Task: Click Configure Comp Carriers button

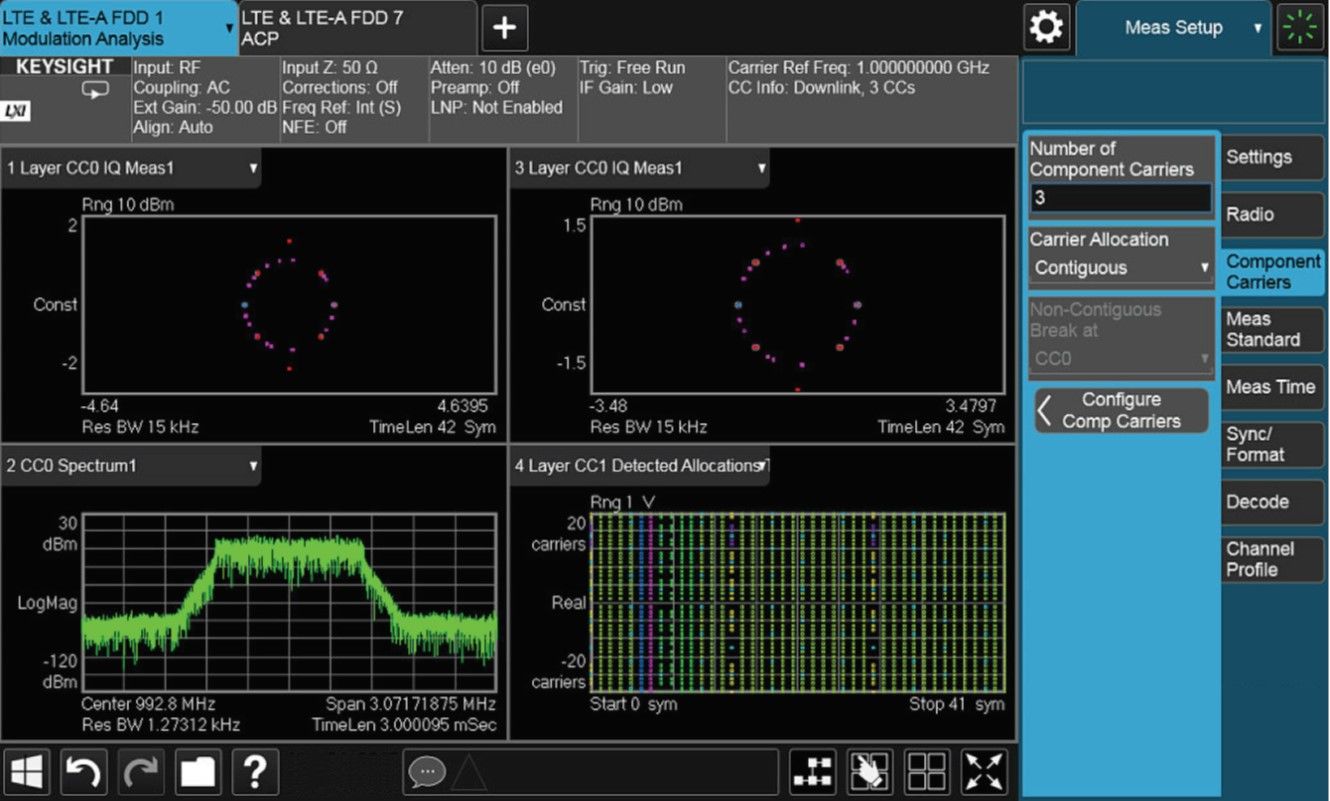Action: point(1121,410)
